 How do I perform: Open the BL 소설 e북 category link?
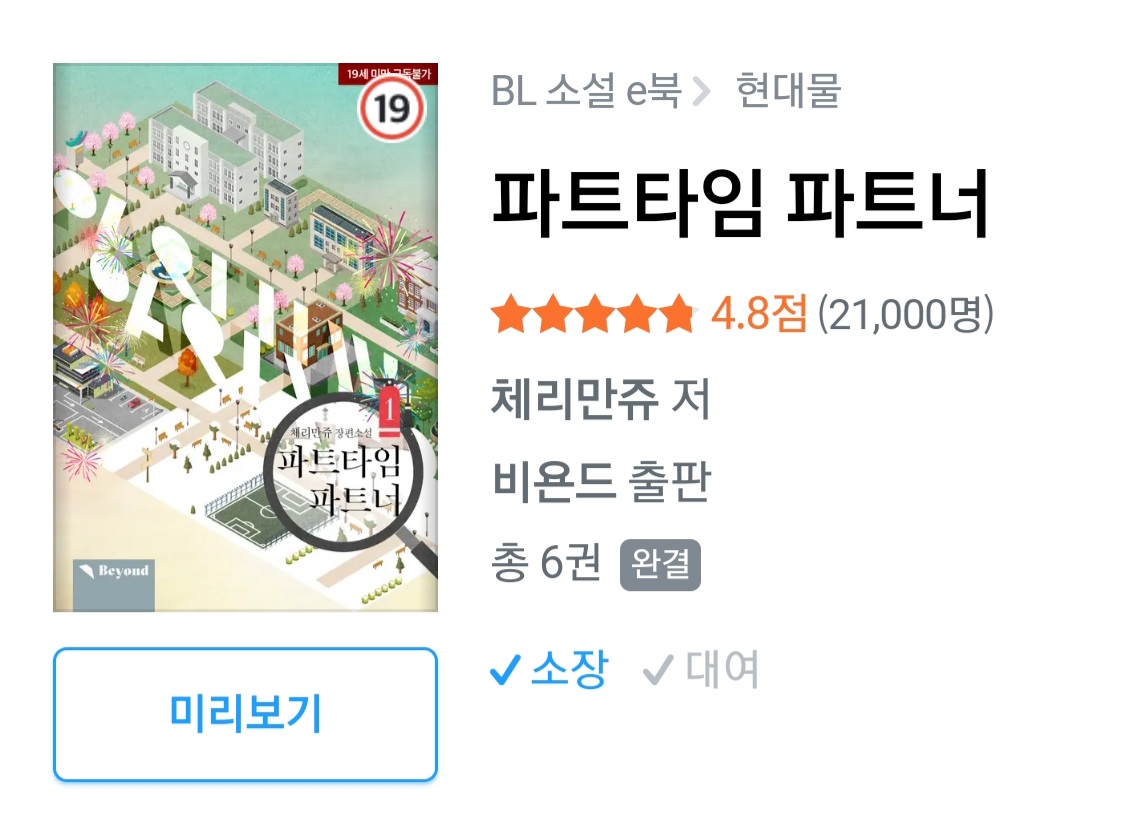(x=586, y=91)
